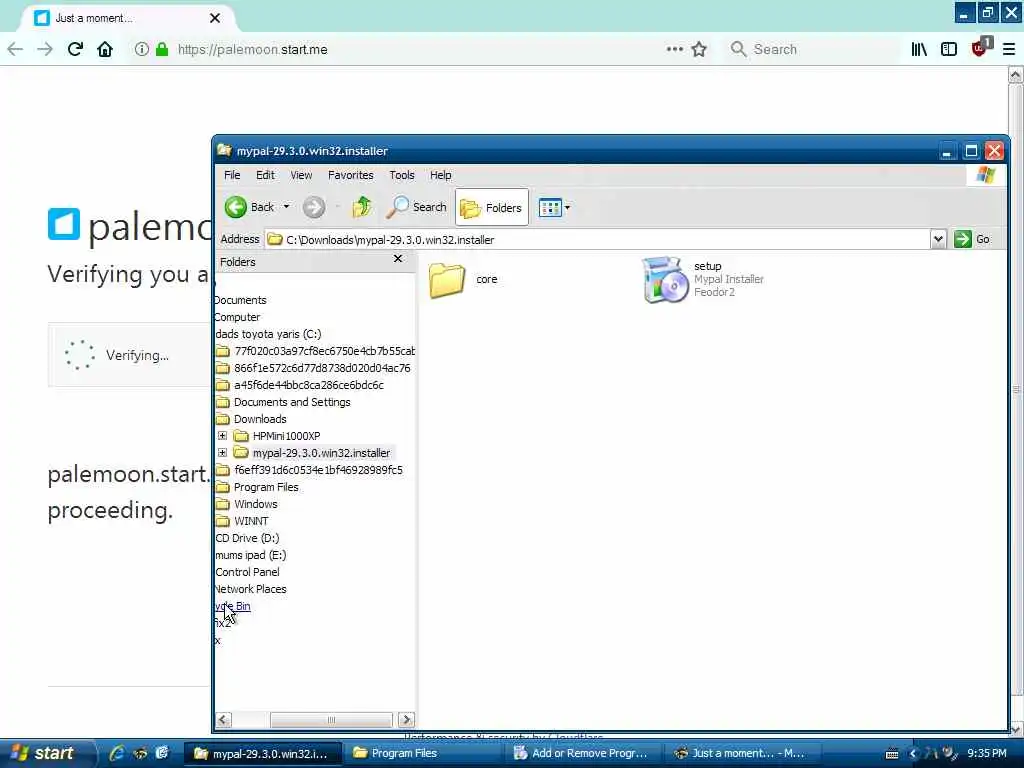Select dads toyota yaris (C:) drive

(x=268, y=334)
